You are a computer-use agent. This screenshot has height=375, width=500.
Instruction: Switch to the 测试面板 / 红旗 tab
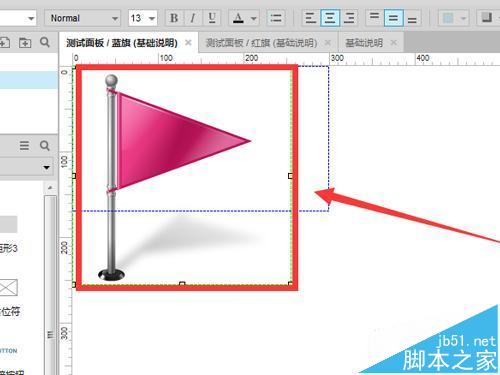[261, 43]
